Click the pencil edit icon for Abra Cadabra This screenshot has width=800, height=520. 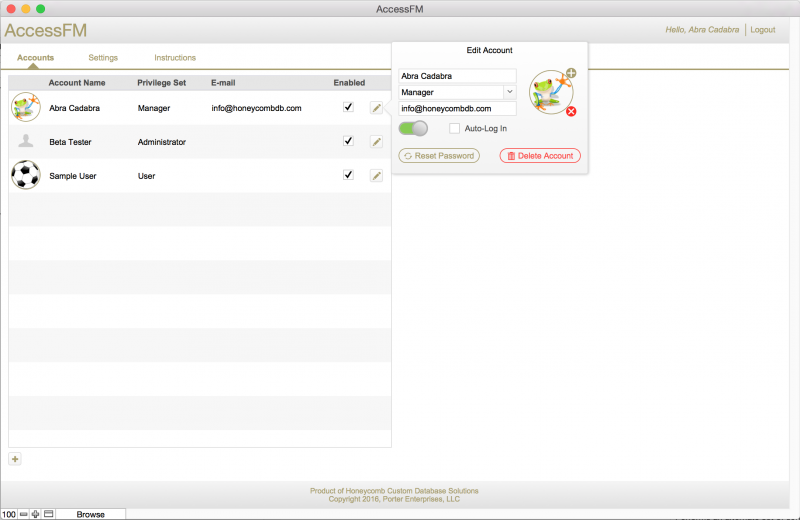point(376,108)
